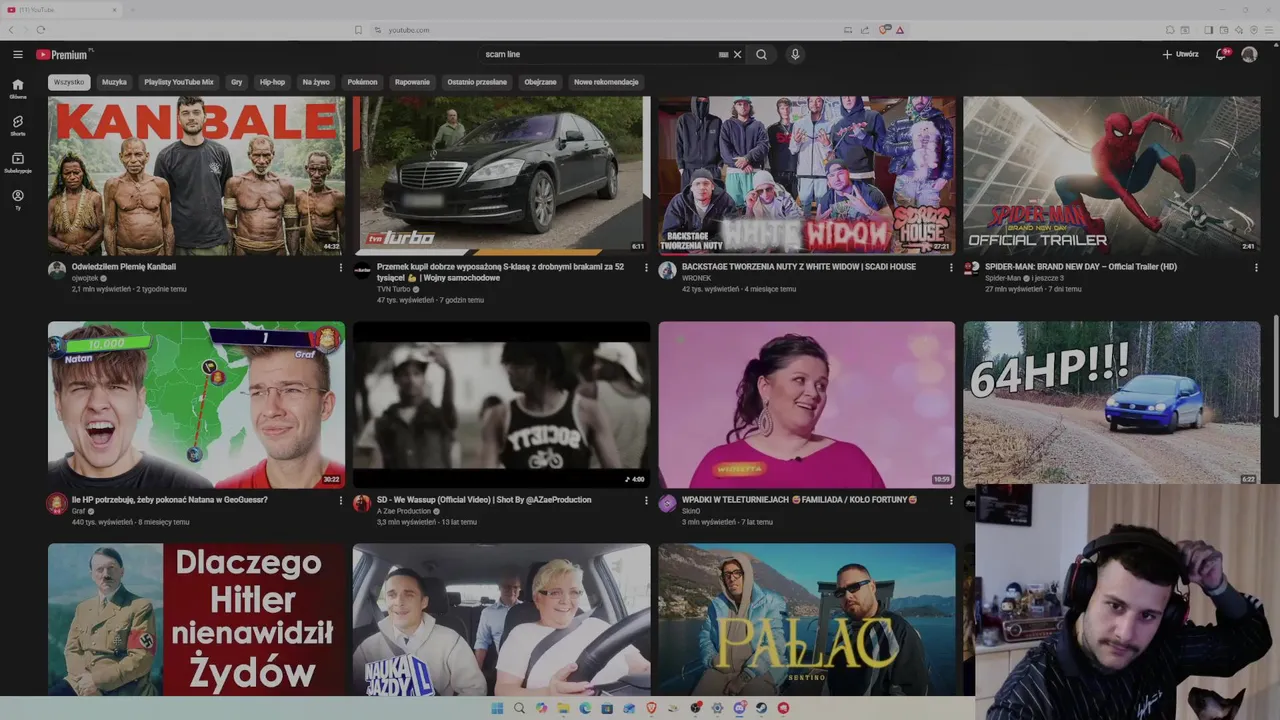
Task: Open options for Spider-Man trailer video
Action: (1256, 268)
